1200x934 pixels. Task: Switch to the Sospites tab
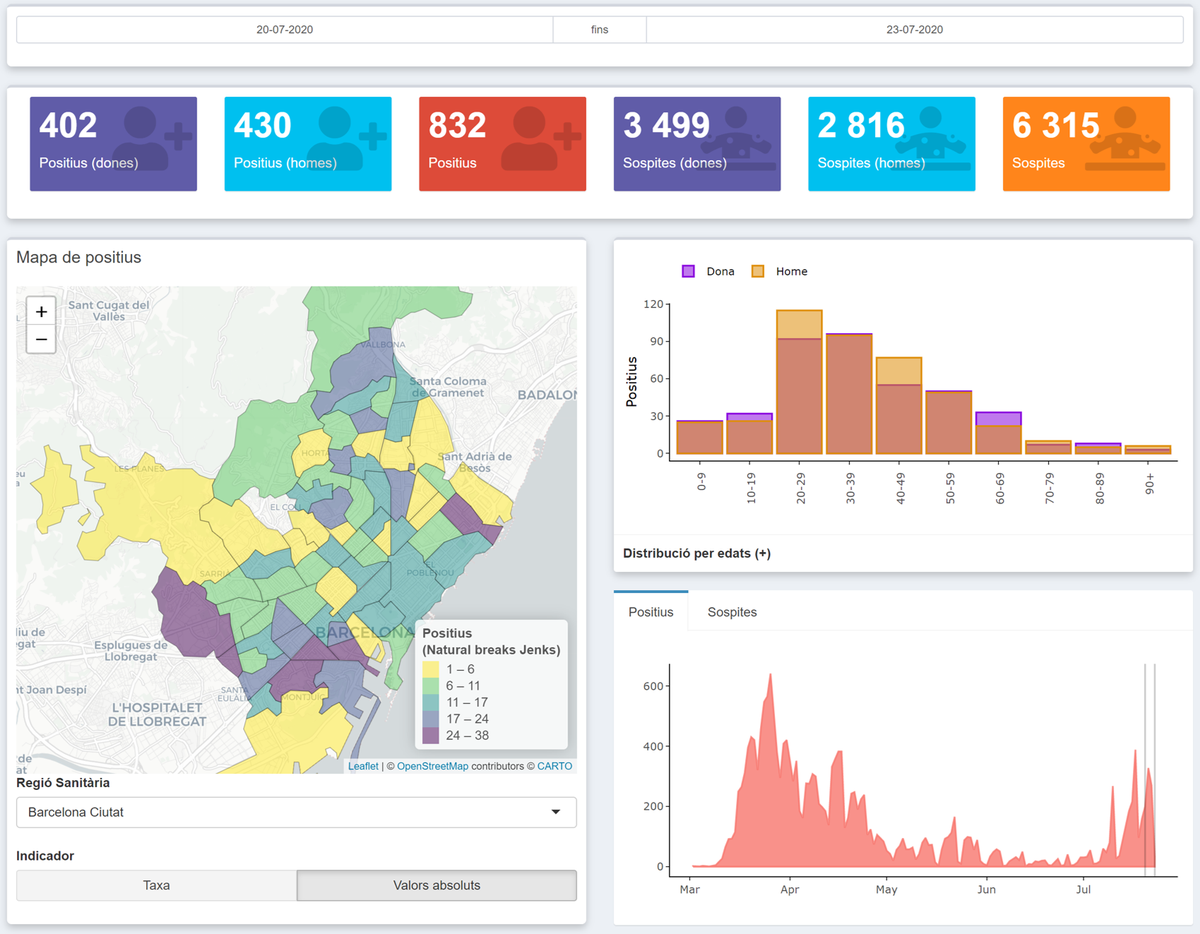[732, 611]
